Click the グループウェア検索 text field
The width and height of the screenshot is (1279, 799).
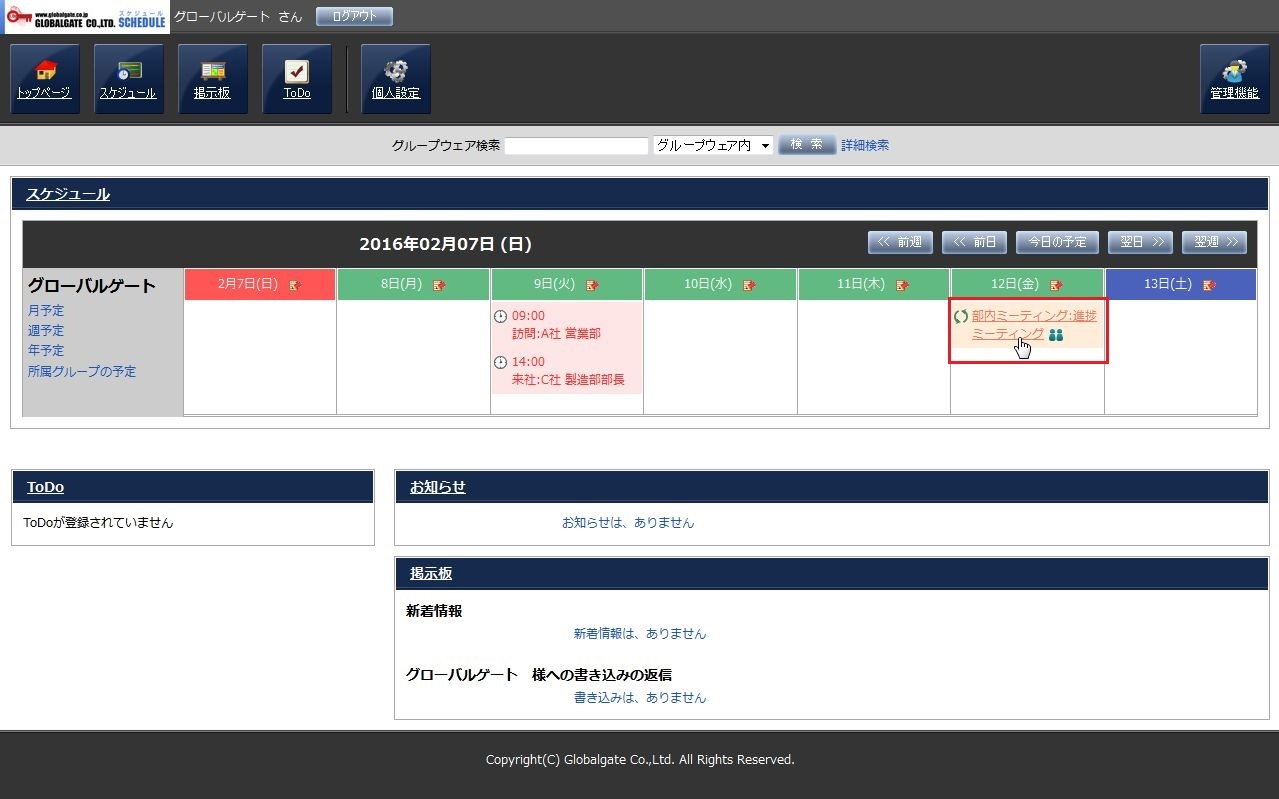576,146
